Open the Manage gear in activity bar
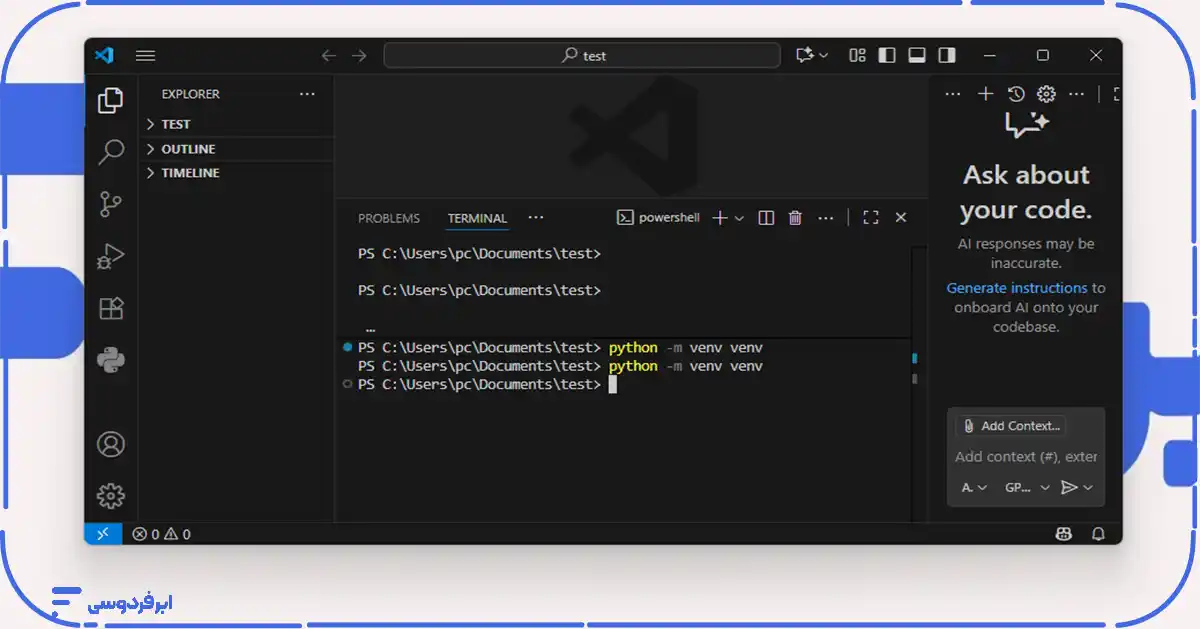 111,495
